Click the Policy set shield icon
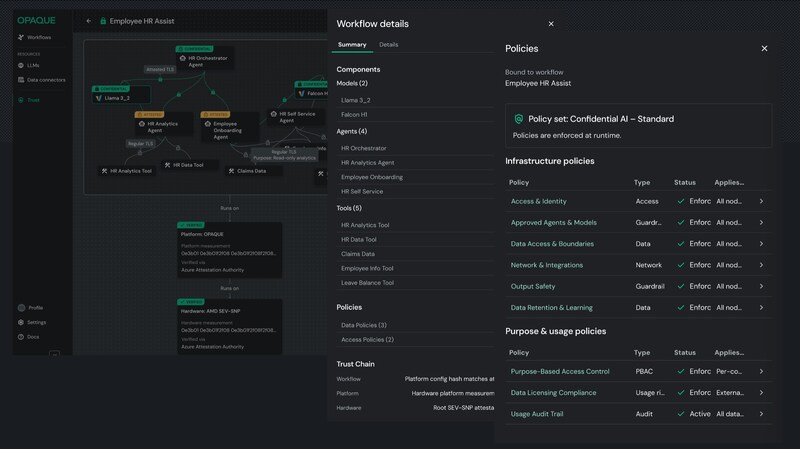 coord(518,119)
